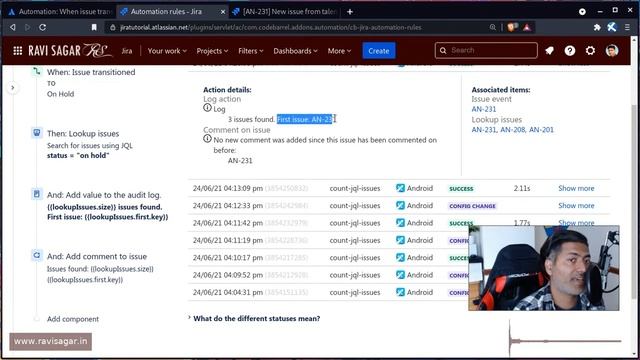Click highlighted First issue: AN-231 text
Screen dimensions: 640x360
point(306,119)
